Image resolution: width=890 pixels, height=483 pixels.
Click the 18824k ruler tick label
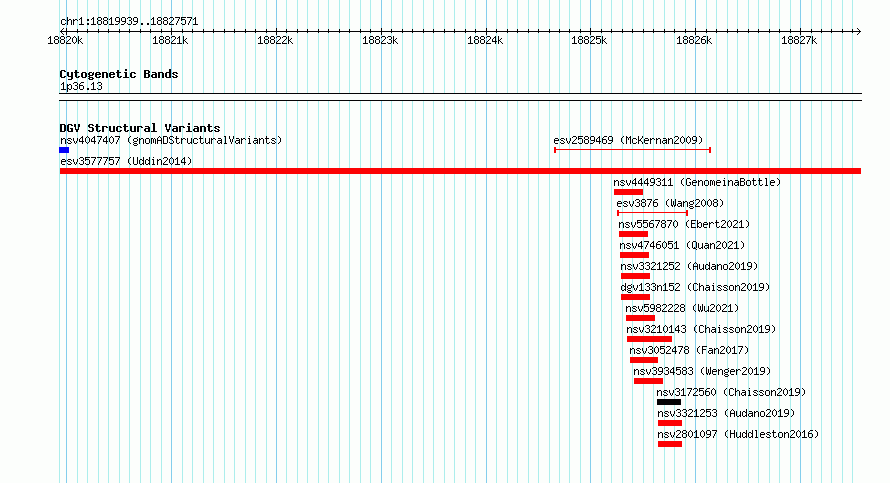(x=485, y=41)
